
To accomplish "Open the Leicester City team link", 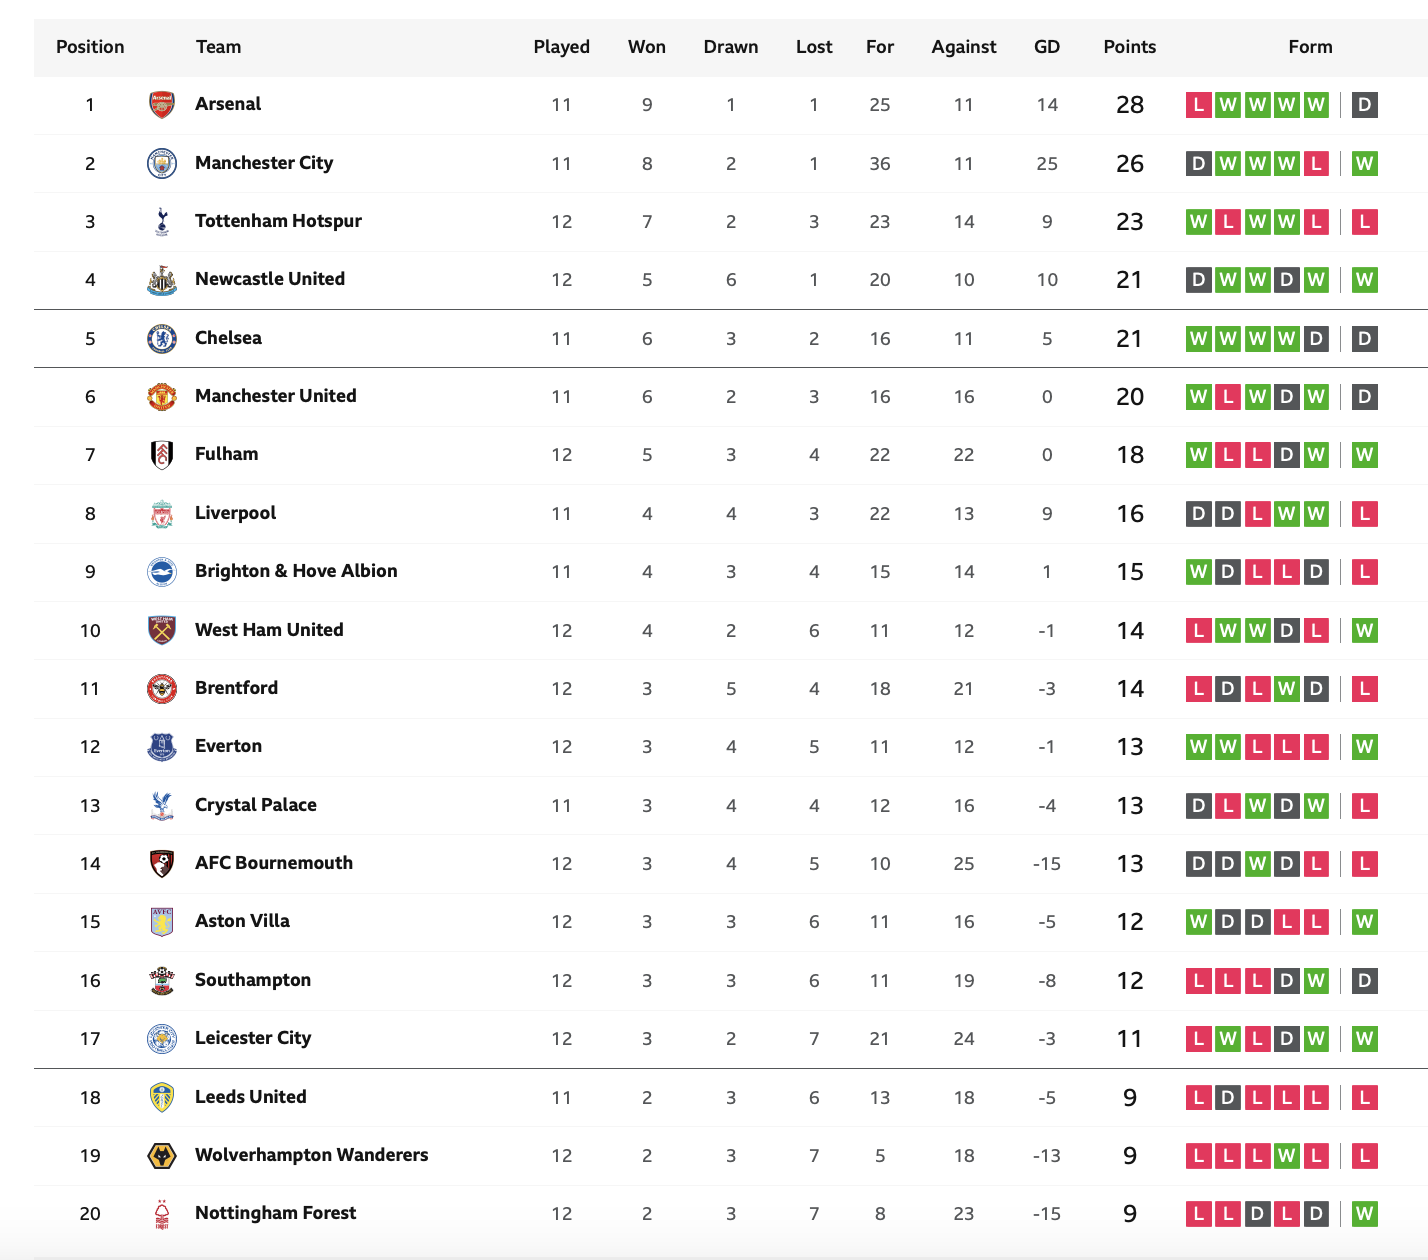I will pos(253,1038).
